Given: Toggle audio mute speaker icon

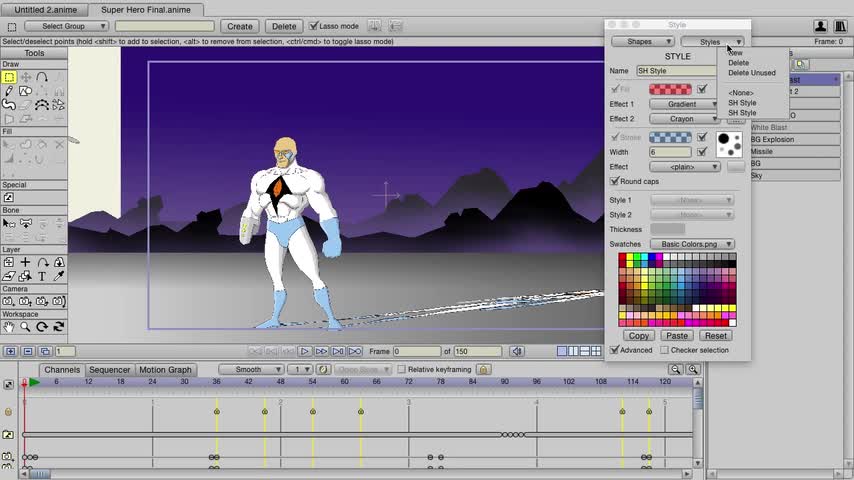Looking at the screenshot, I should (517, 351).
